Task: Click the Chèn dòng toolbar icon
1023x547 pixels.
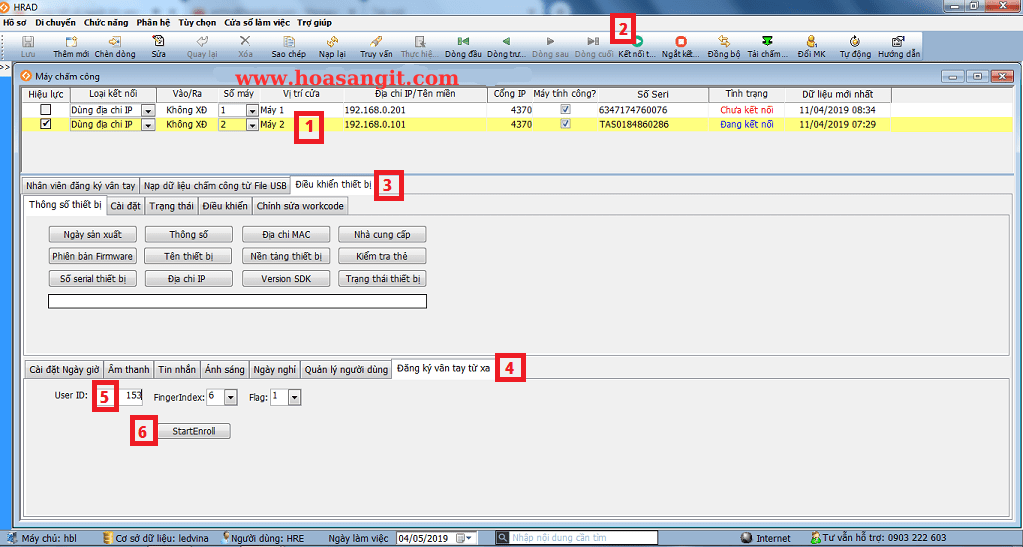Action: click(115, 42)
